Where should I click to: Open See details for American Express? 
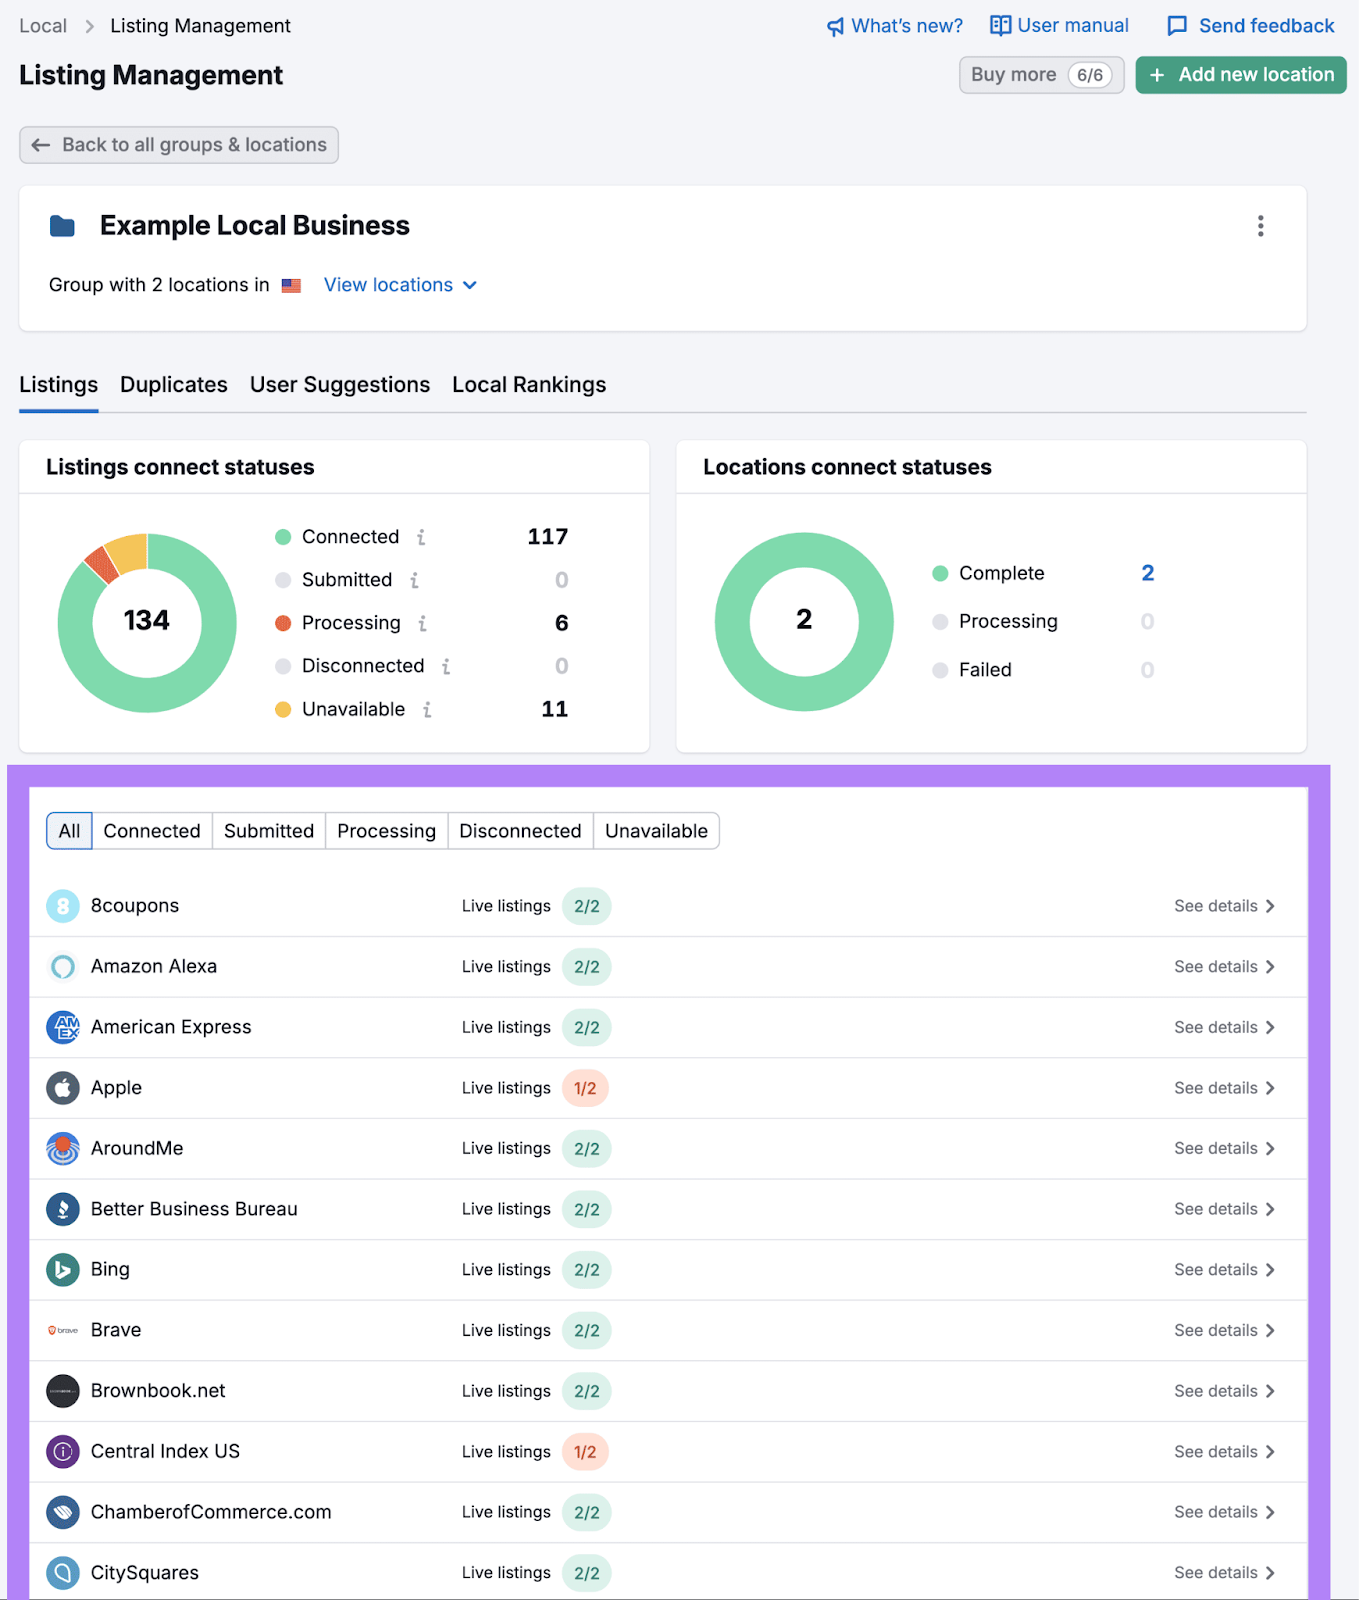(x=1225, y=1027)
